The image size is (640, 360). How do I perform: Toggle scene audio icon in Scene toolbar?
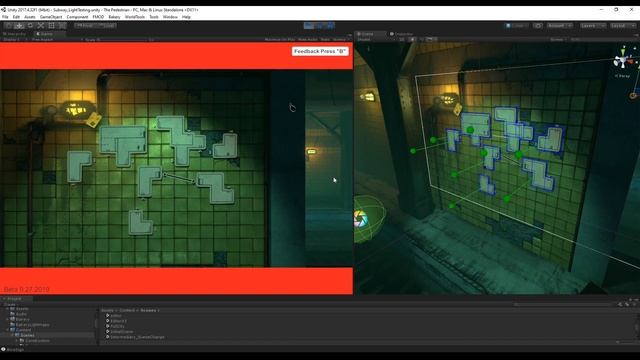421,40
